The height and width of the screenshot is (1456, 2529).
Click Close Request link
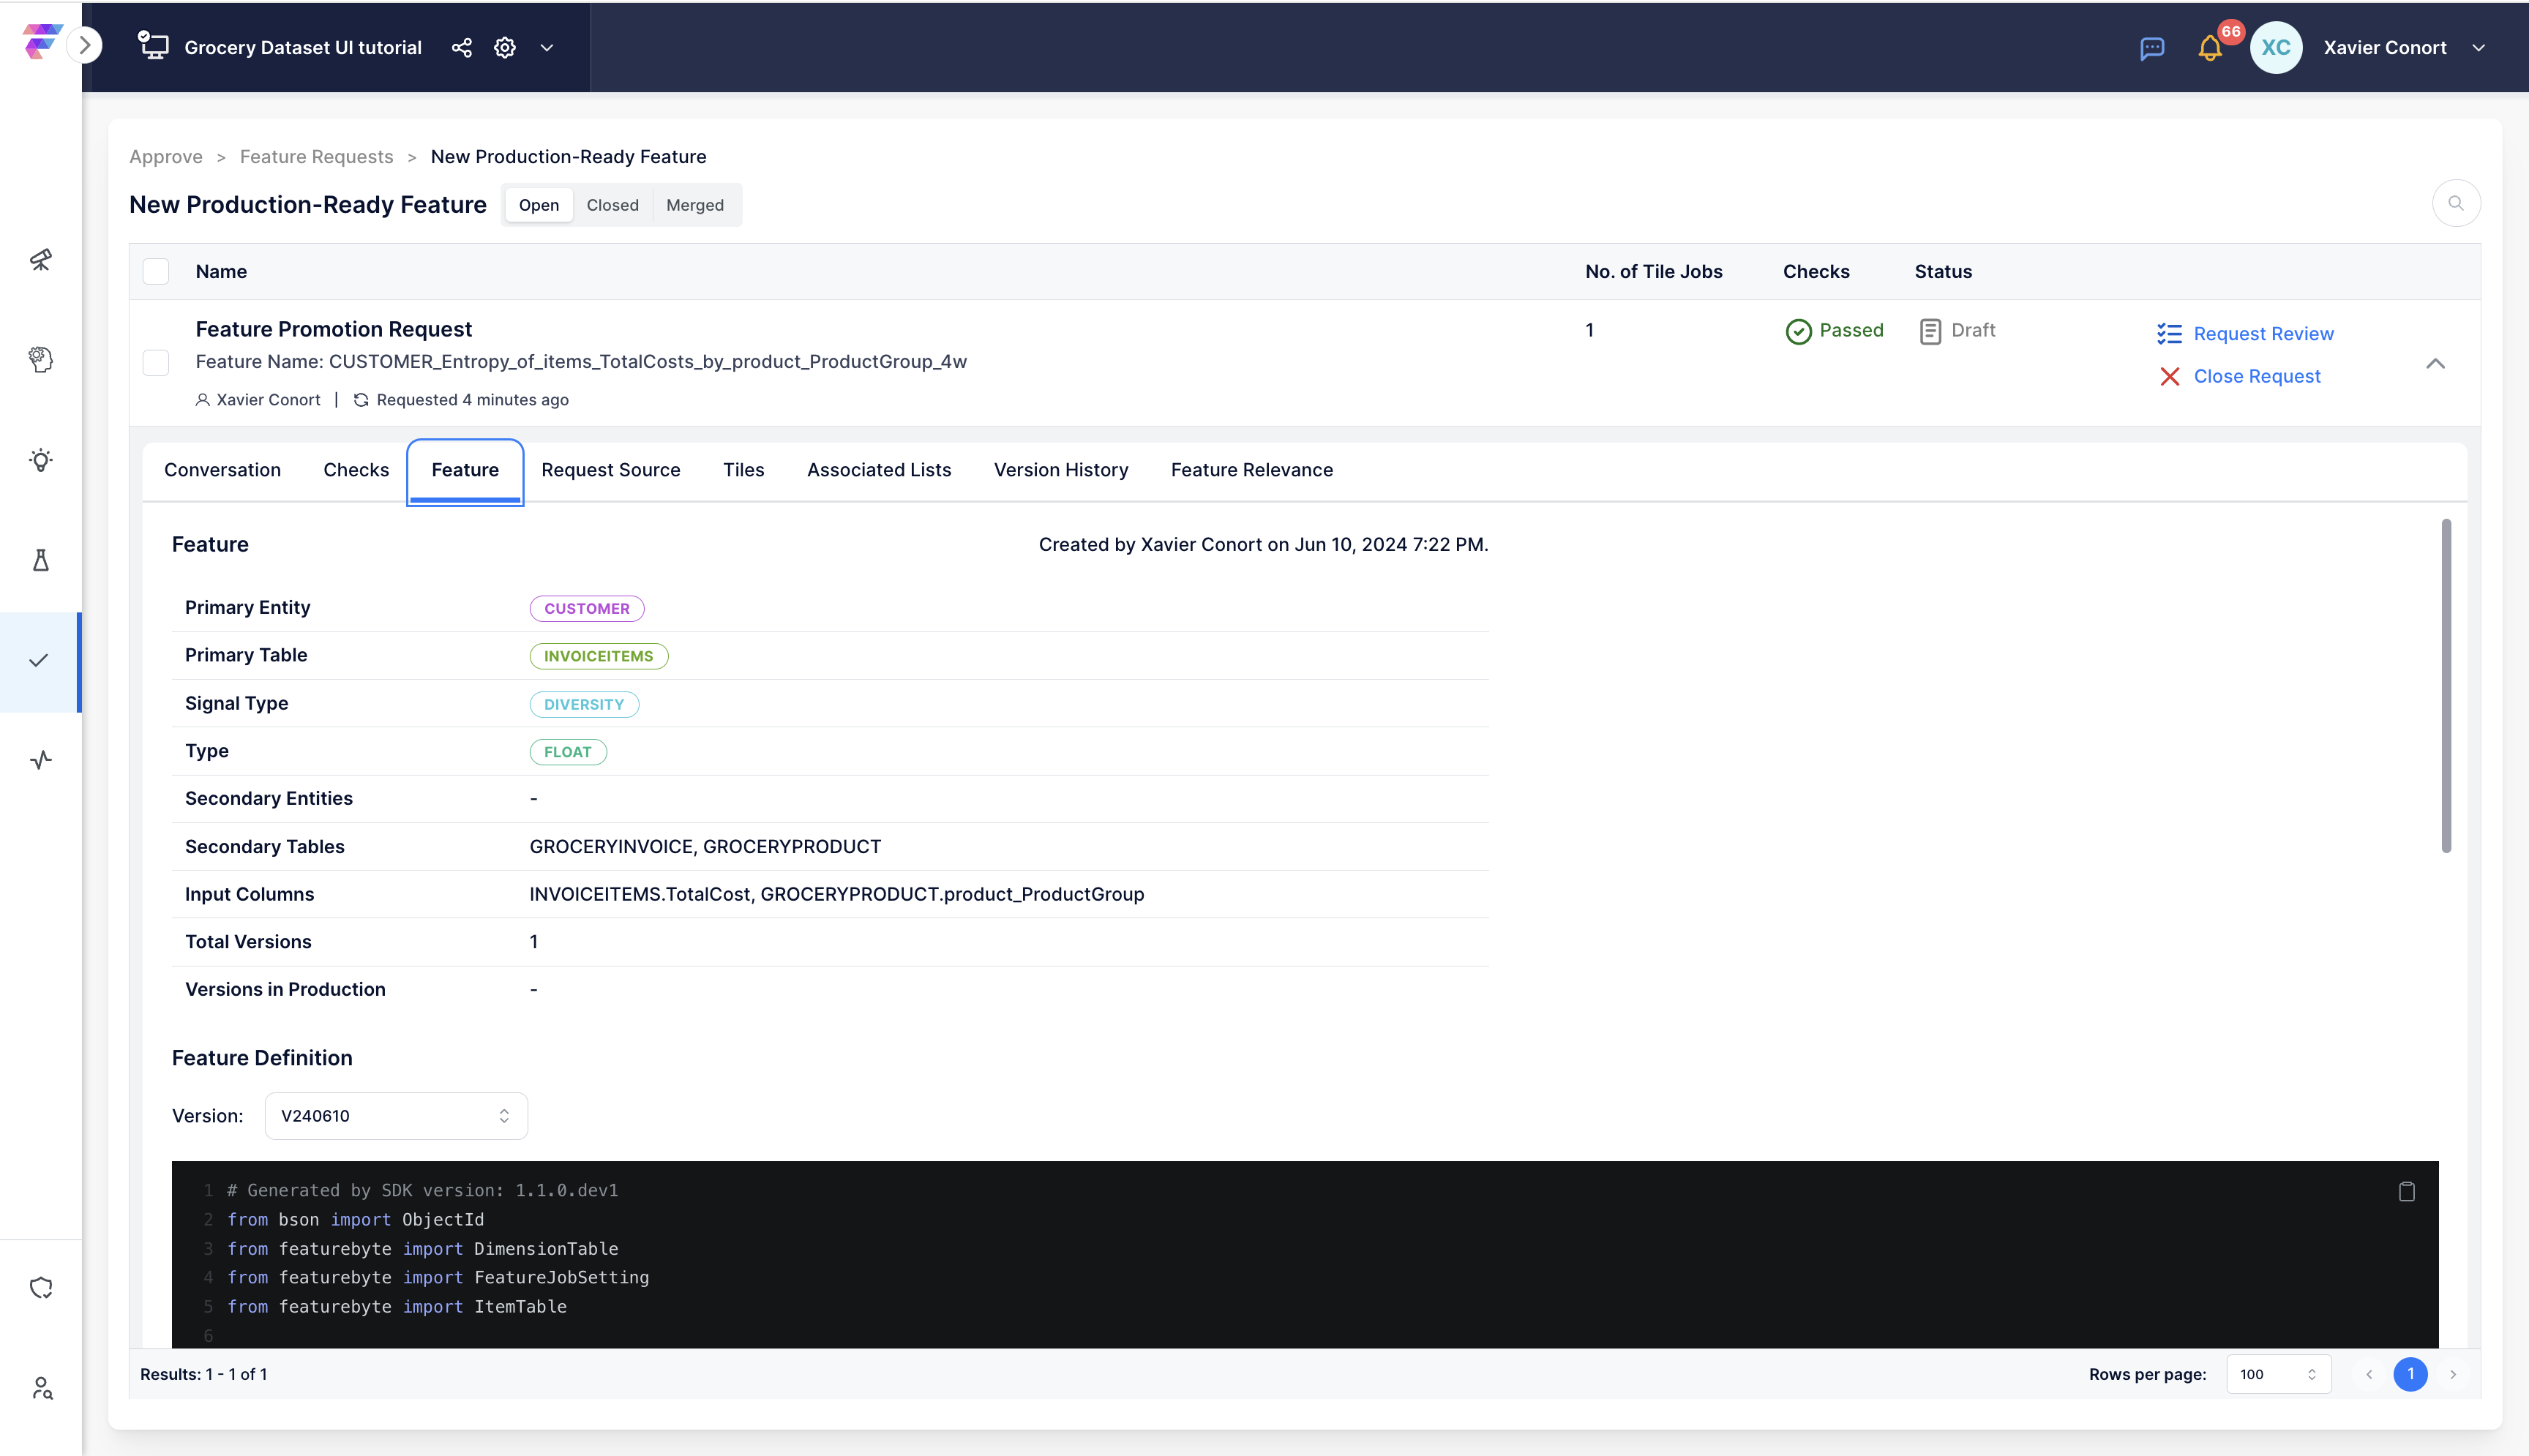pos(2257,377)
